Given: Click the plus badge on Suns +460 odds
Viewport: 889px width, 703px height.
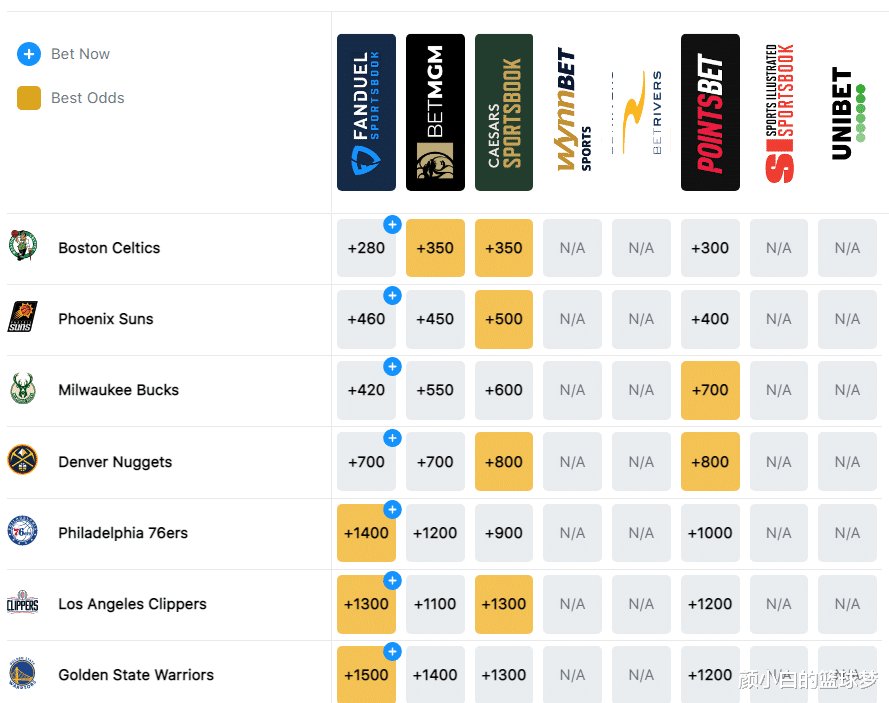Looking at the screenshot, I should click(x=392, y=295).
